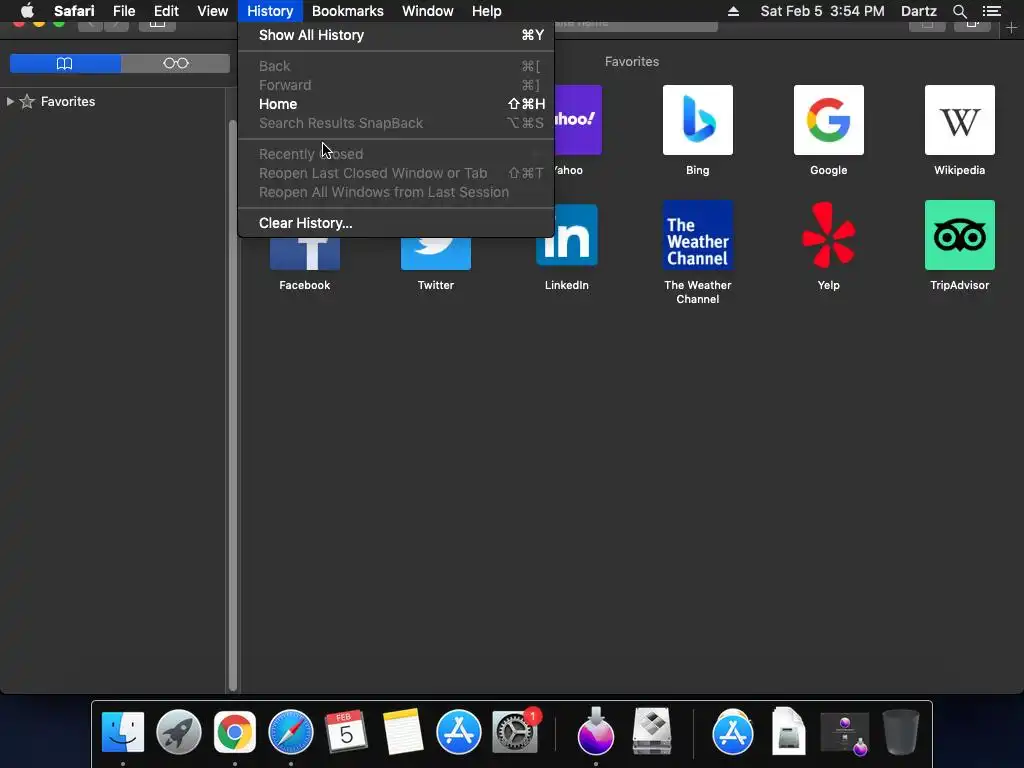Open The Weather Channel favorite

click(x=697, y=235)
